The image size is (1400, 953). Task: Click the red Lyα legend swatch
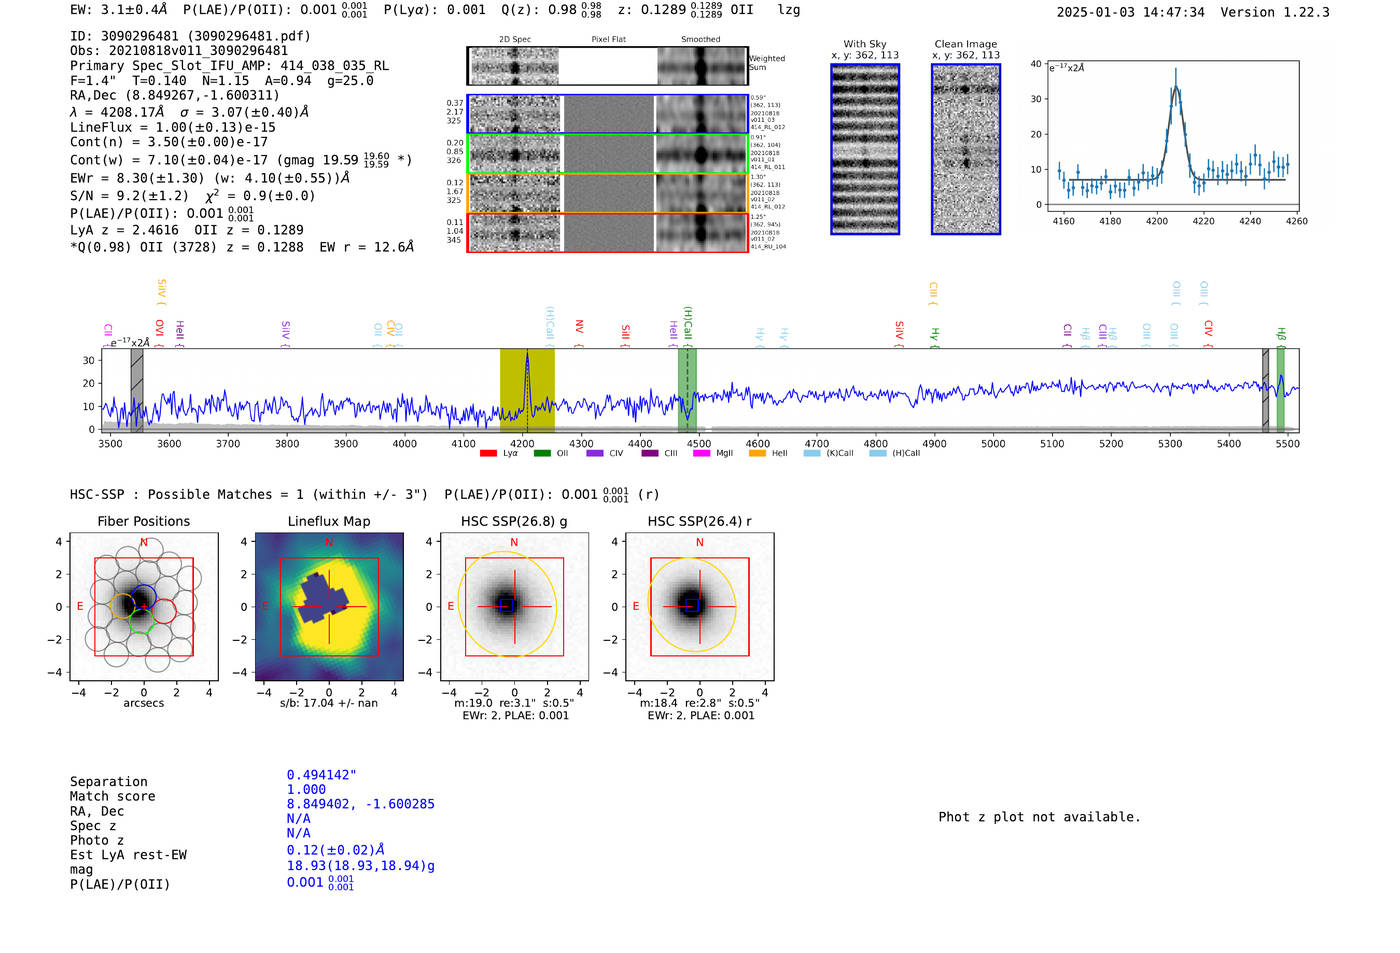click(x=488, y=453)
